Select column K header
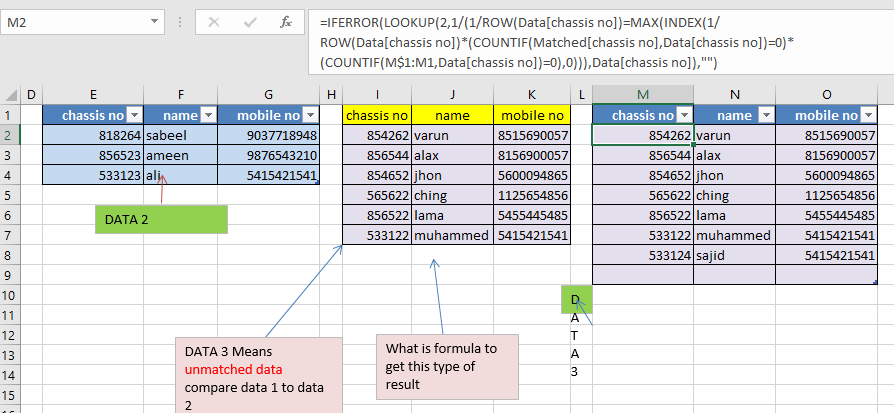Screen dimensions: 894x413 (532, 95)
